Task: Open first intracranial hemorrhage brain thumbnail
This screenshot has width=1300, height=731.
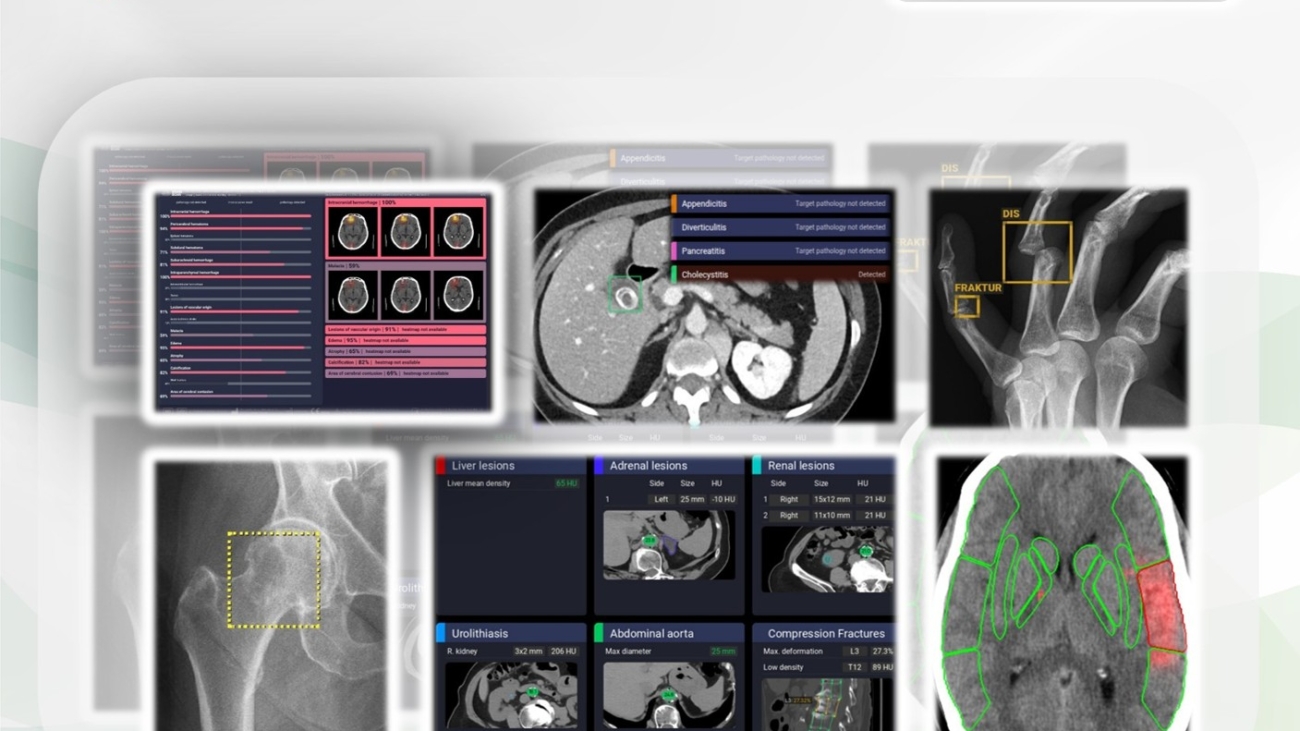Action: pos(353,232)
